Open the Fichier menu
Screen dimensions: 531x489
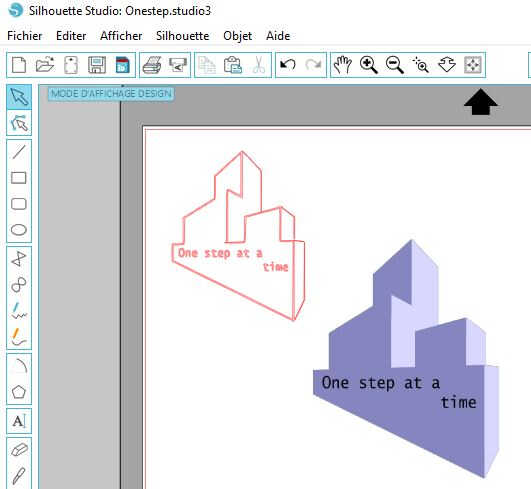tap(24, 36)
